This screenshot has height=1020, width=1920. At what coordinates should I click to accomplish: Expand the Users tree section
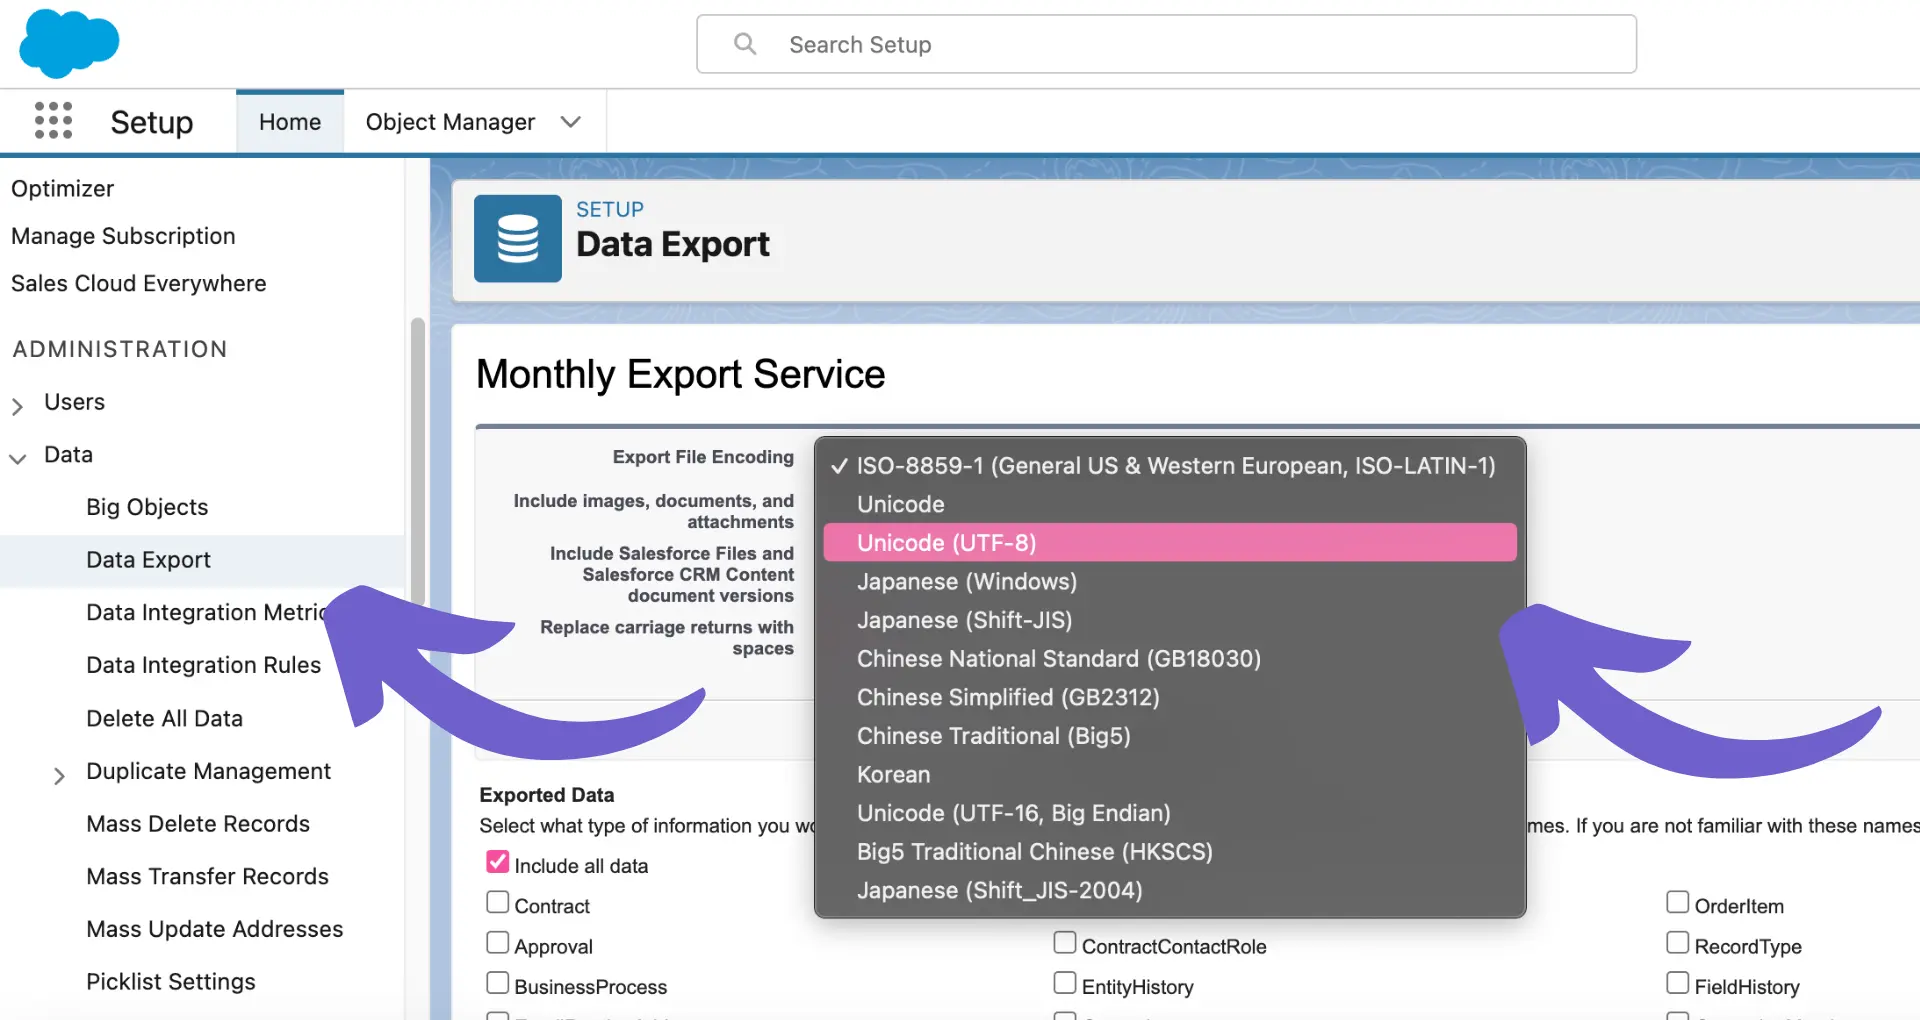point(17,406)
